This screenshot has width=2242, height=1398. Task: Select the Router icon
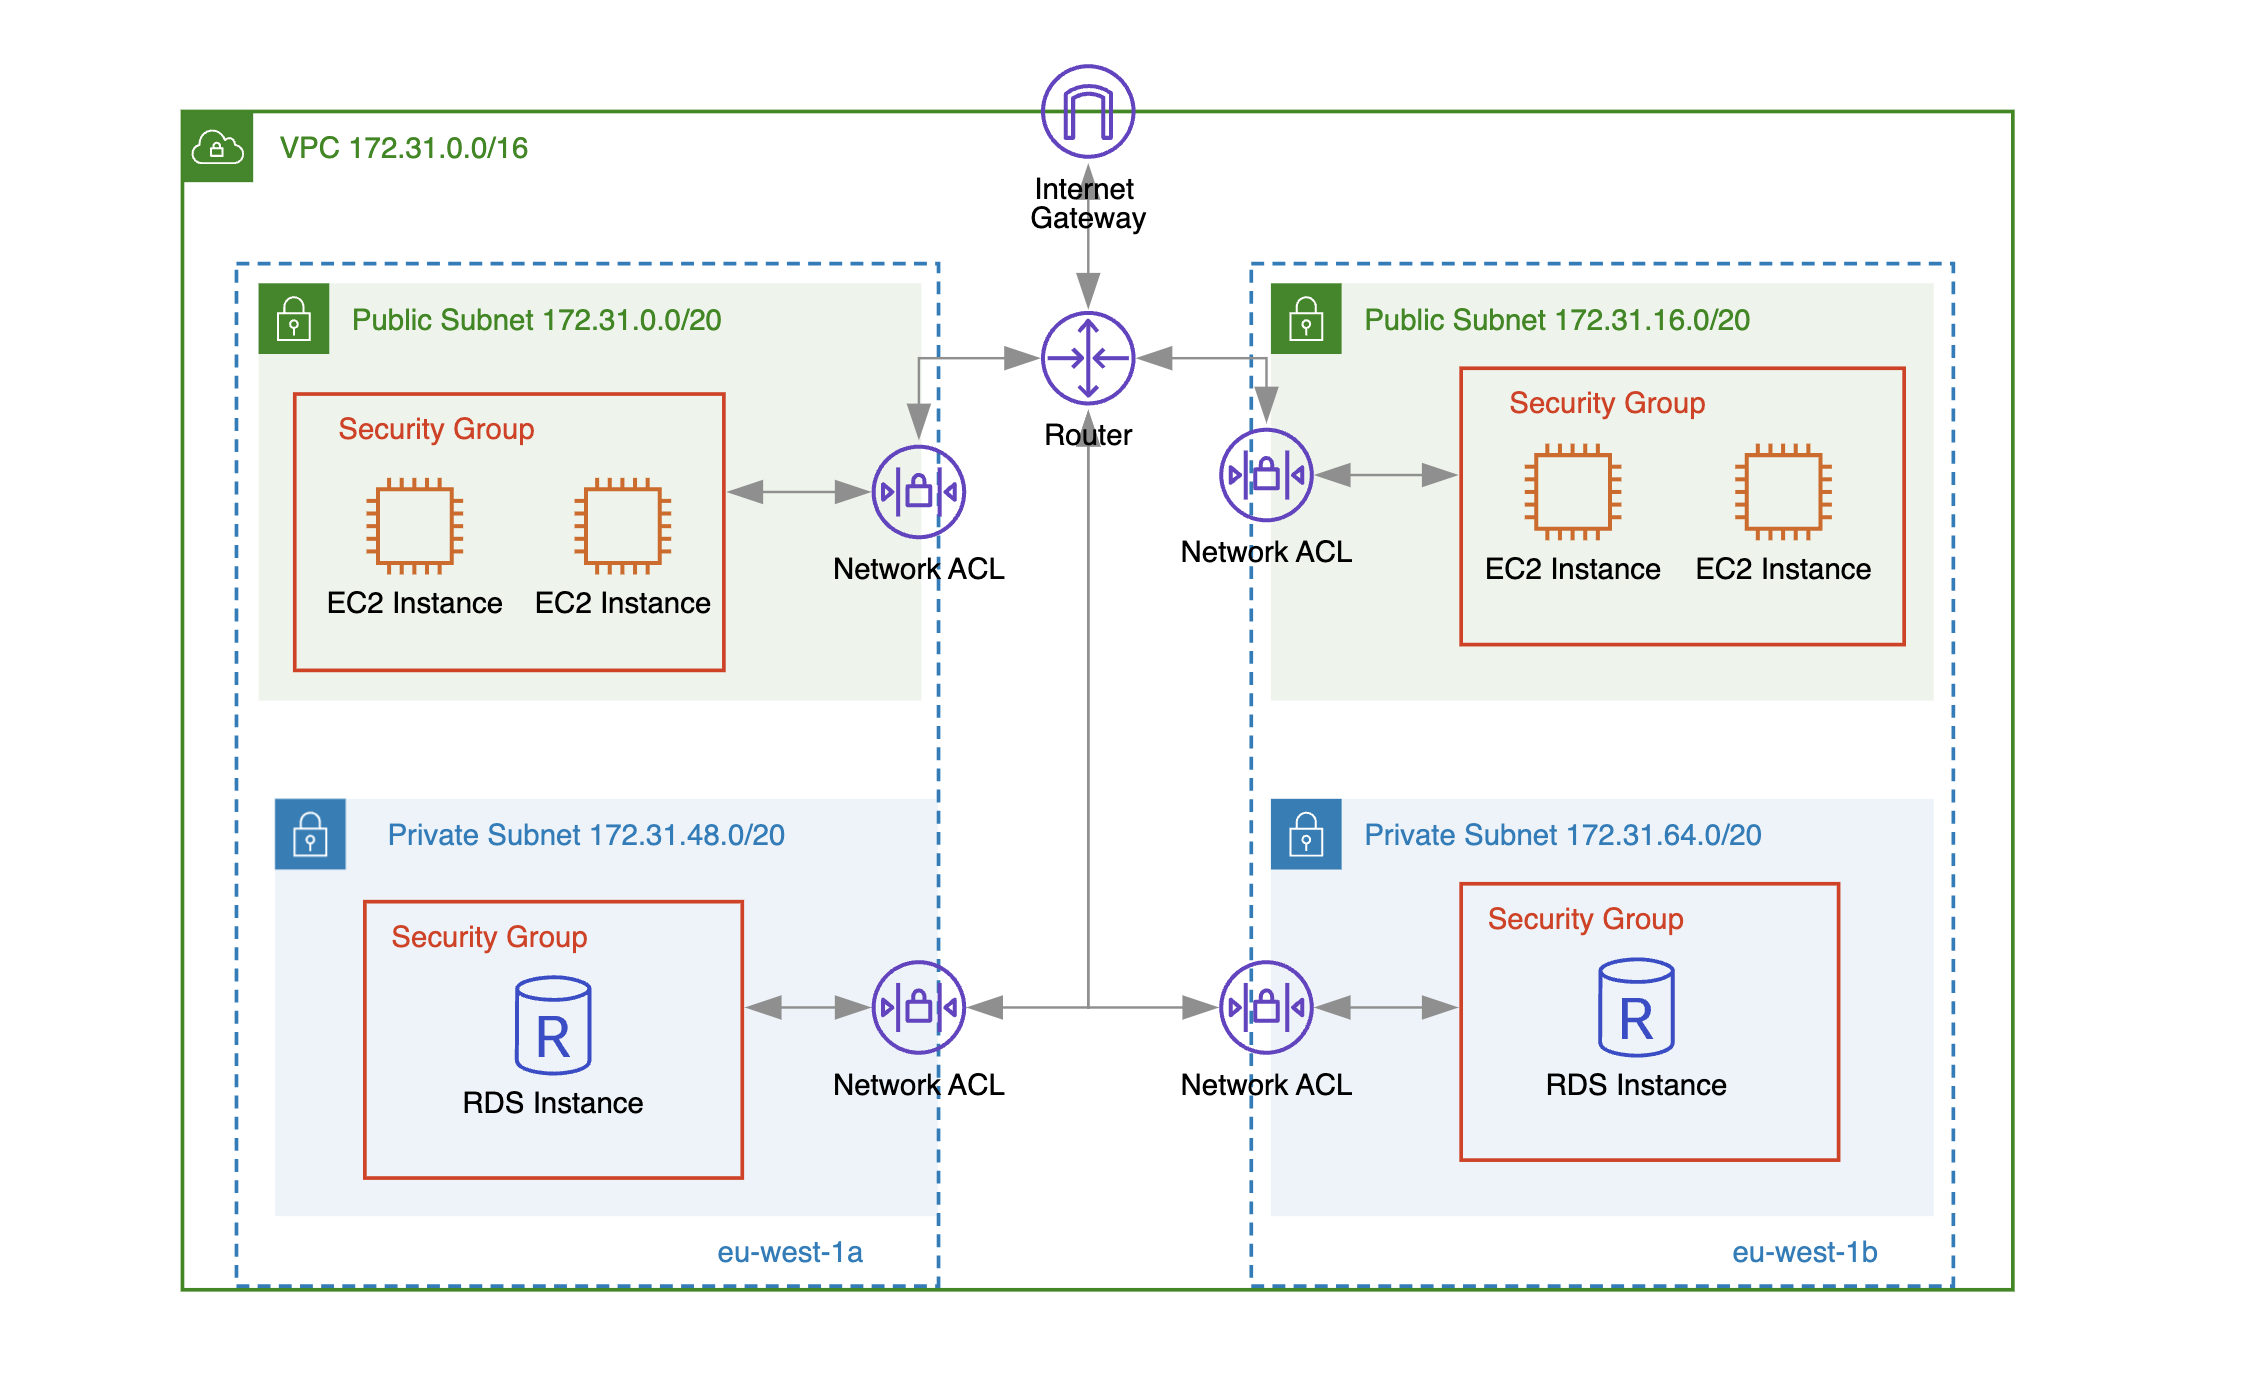click(x=1087, y=358)
